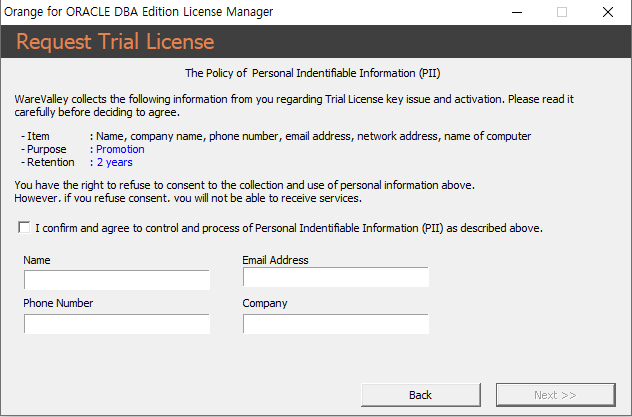
Task: Click the '- Retention' label
Action: [48, 162]
